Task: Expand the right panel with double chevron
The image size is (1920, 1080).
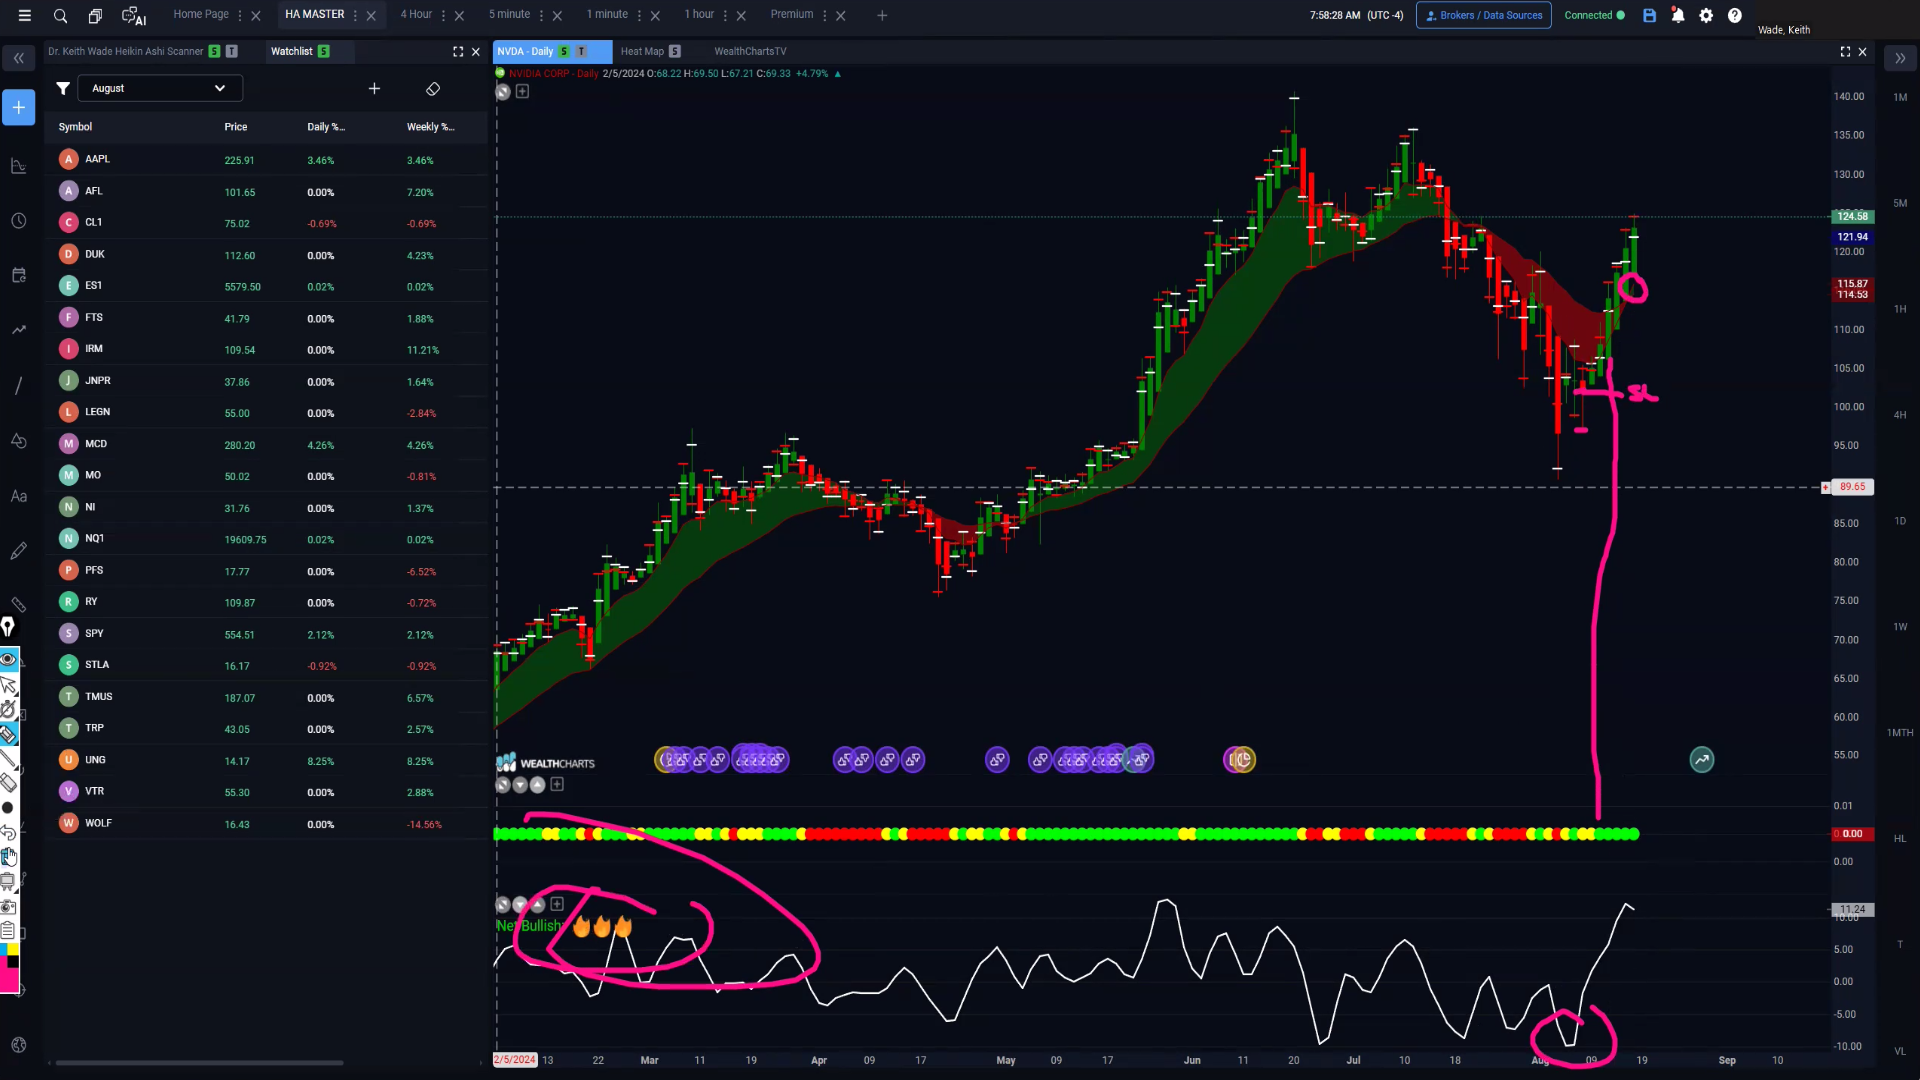Action: [1900, 58]
